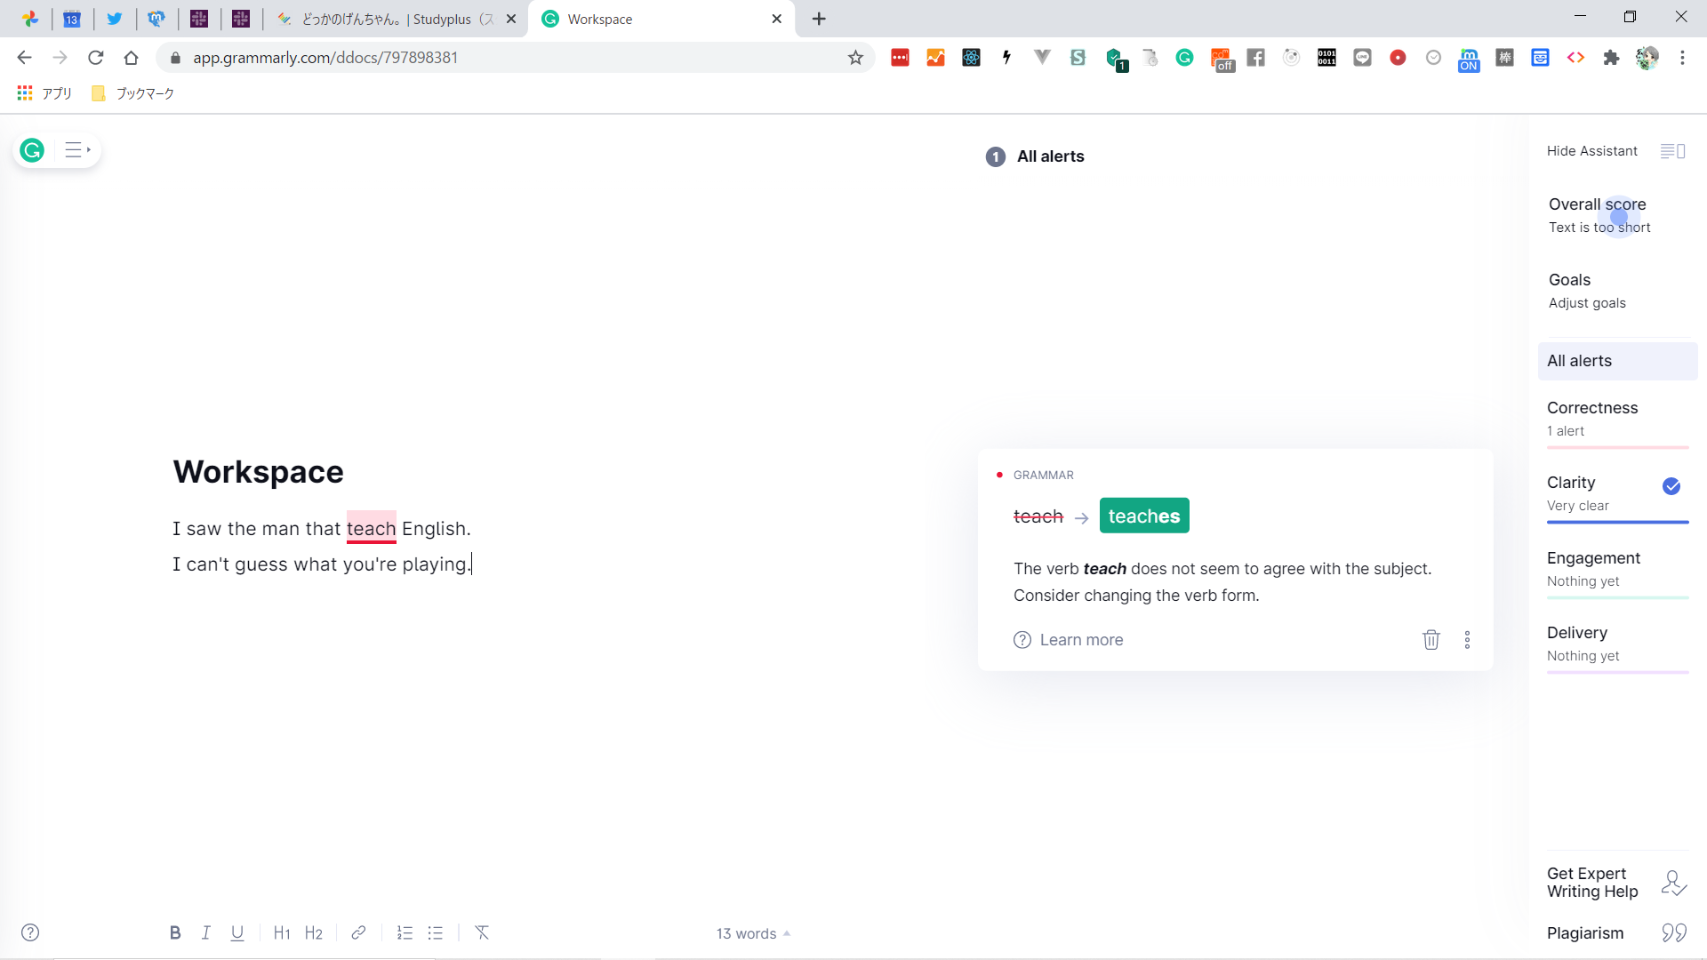
Task: Accept the "teaches" suggestion
Action: (x=1144, y=516)
